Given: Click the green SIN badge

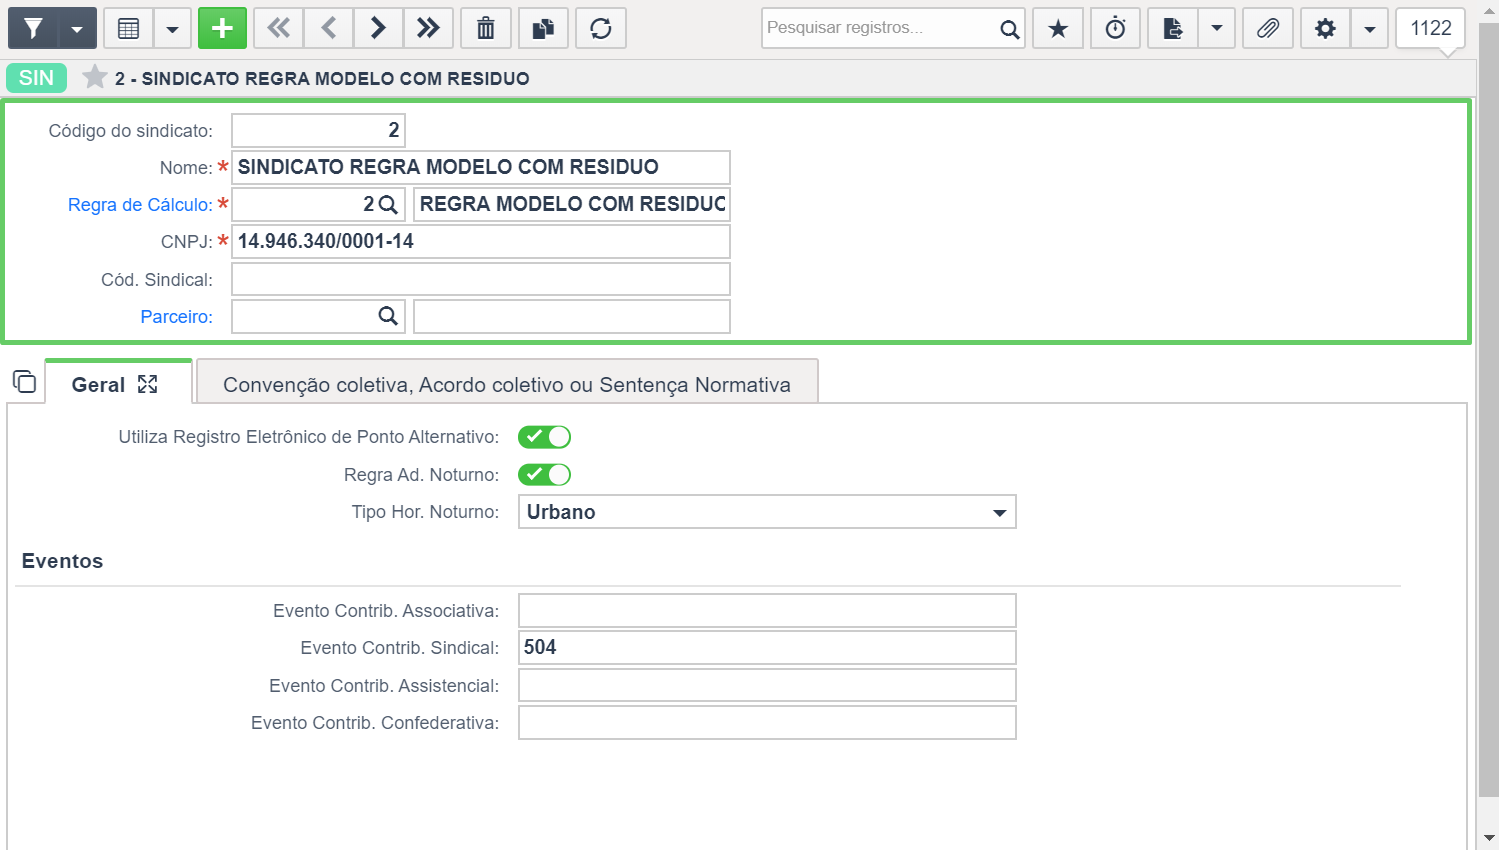Looking at the screenshot, I should tap(36, 78).
